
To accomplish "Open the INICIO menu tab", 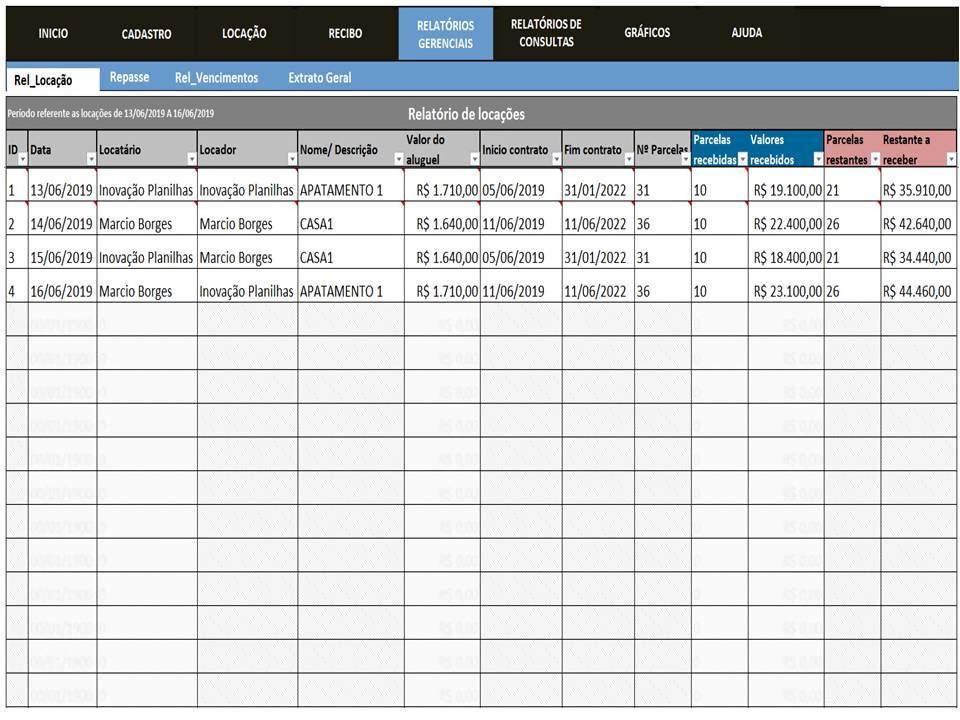I will [x=53, y=33].
